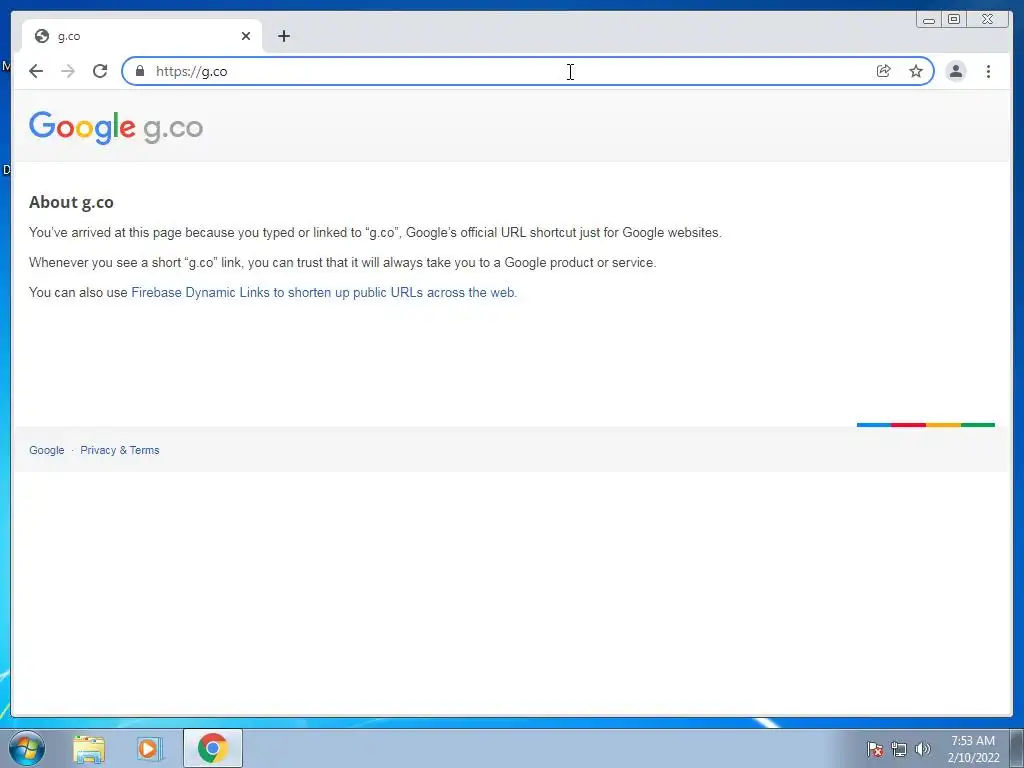Viewport: 1024px width, 768px height.
Task: Open a new tab
Action: click(283, 36)
